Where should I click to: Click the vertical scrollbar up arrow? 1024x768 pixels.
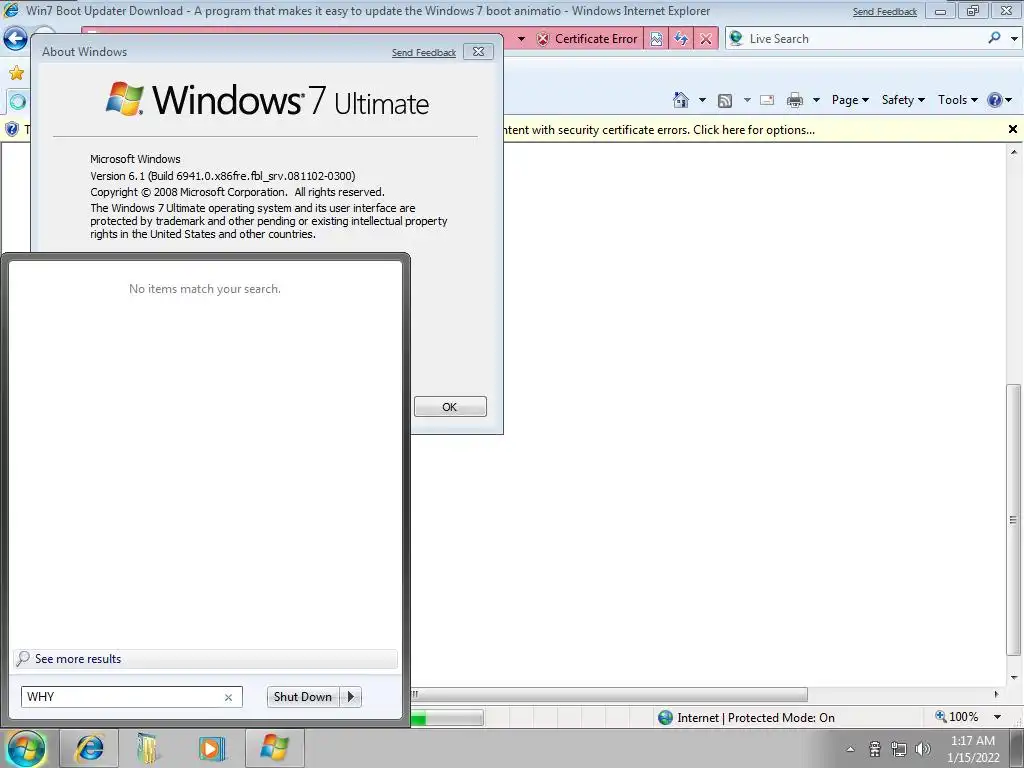tap(1013, 152)
